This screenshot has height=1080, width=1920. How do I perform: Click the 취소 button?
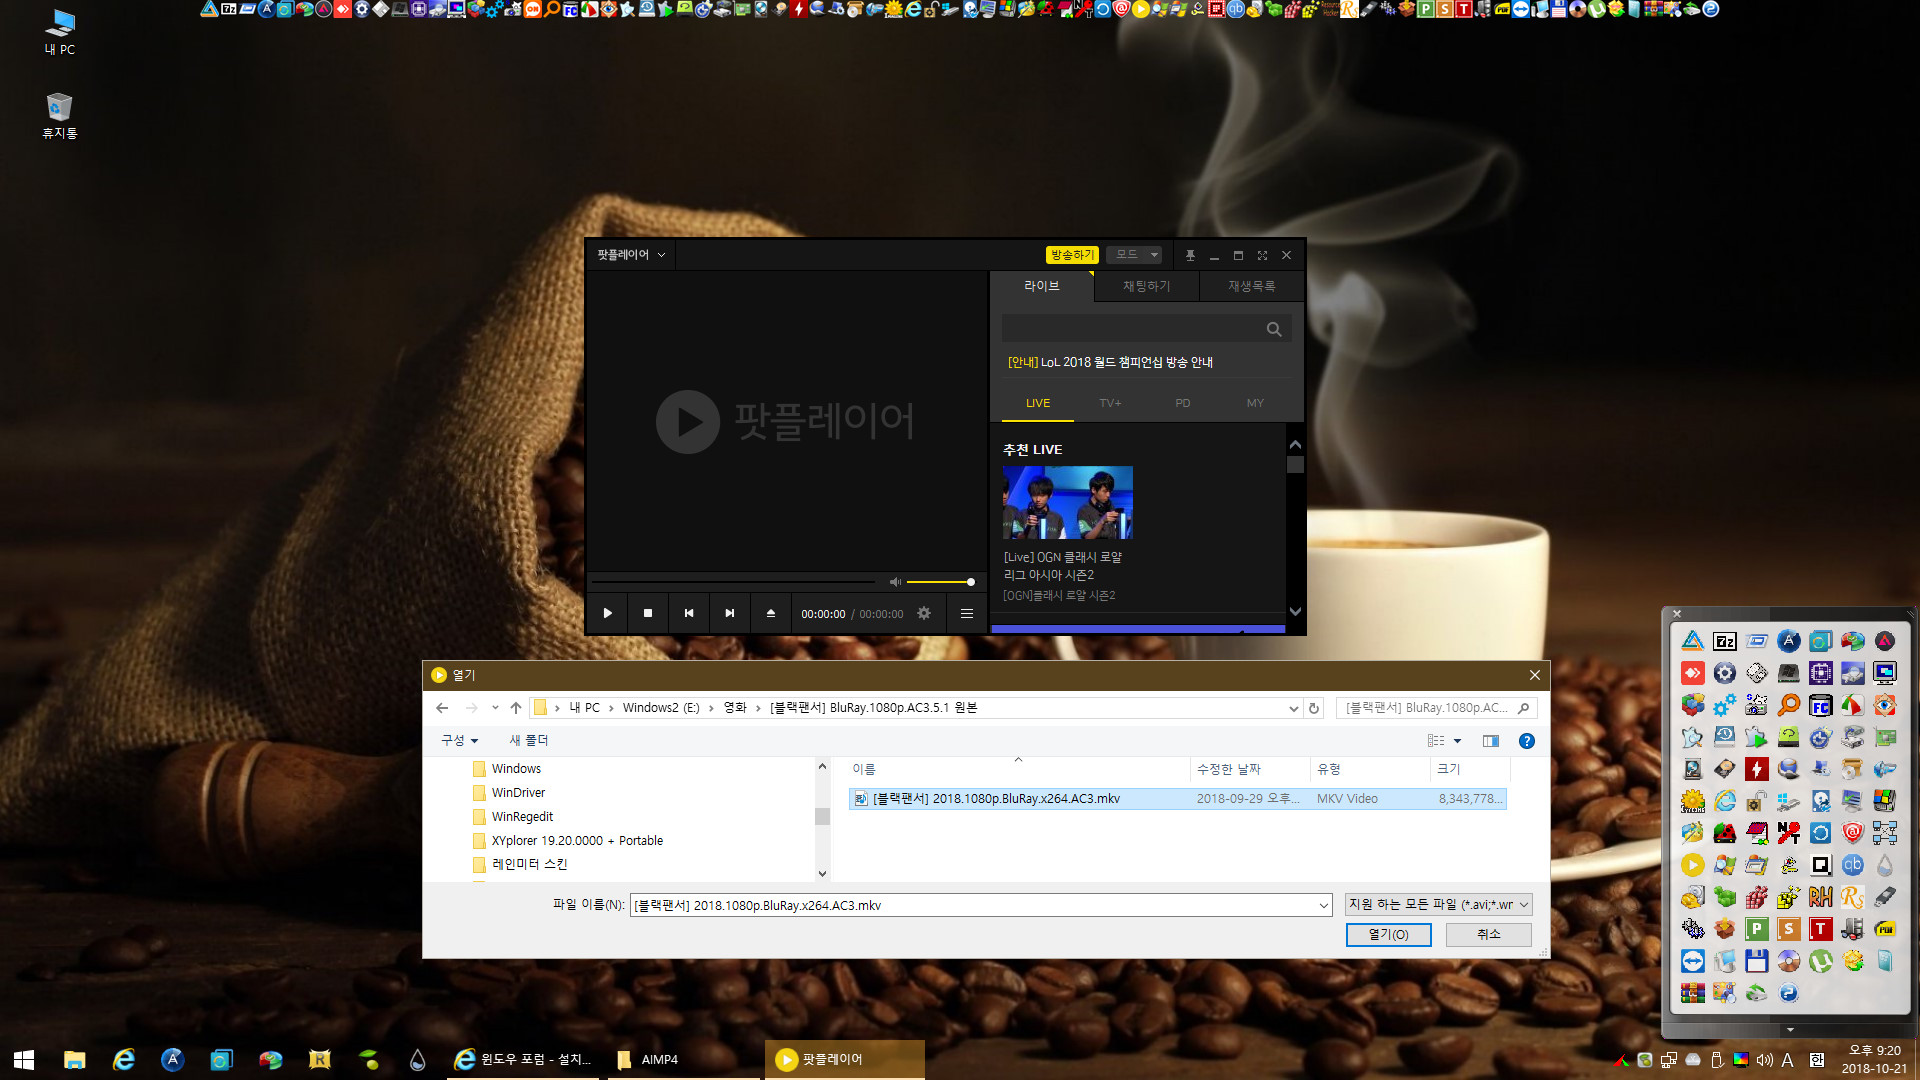(x=1489, y=935)
